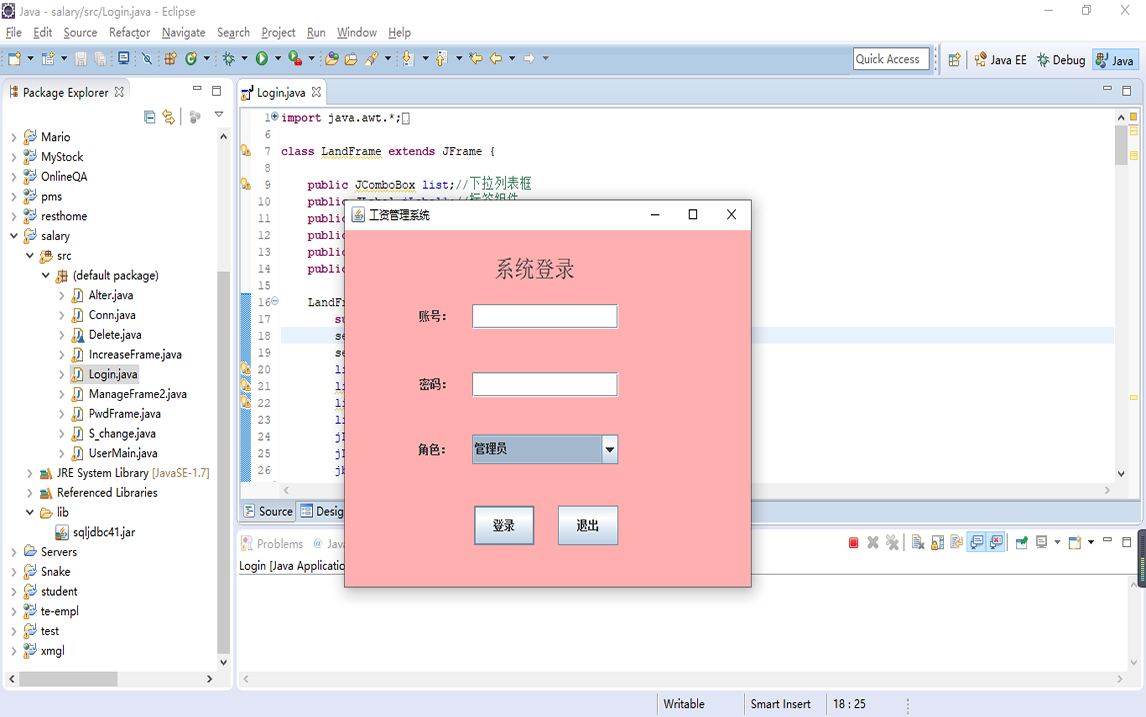
Task: Open the Refactor menu
Action: (129, 32)
